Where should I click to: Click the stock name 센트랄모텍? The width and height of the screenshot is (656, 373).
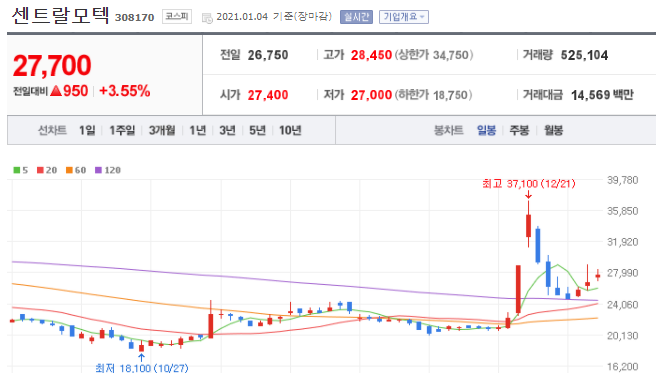point(60,15)
